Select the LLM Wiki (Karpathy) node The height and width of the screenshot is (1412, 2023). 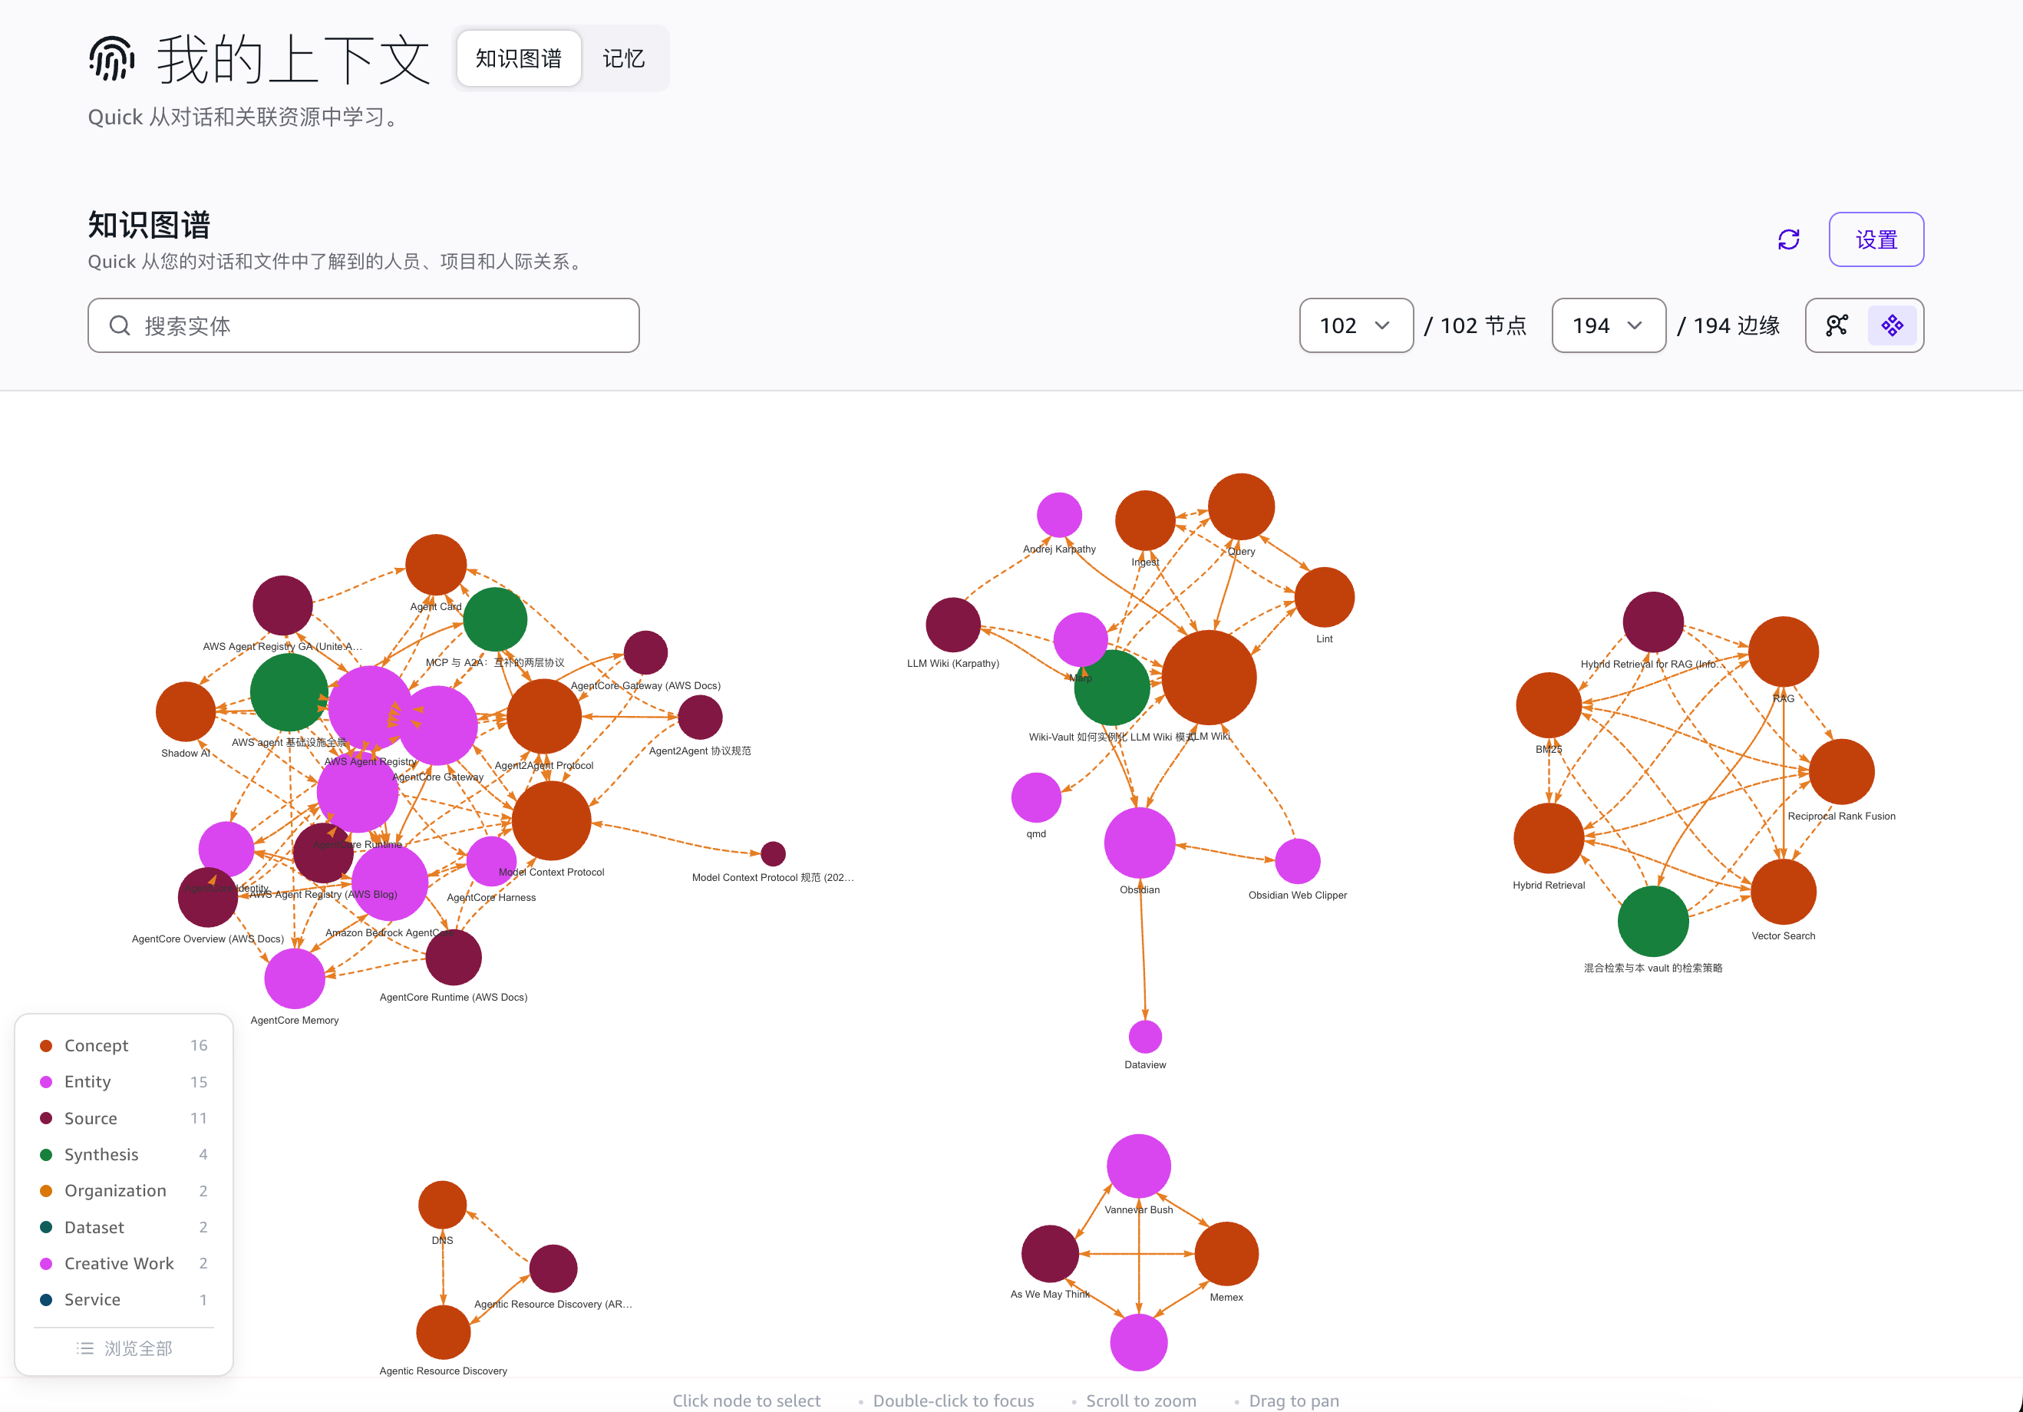coord(953,625)
